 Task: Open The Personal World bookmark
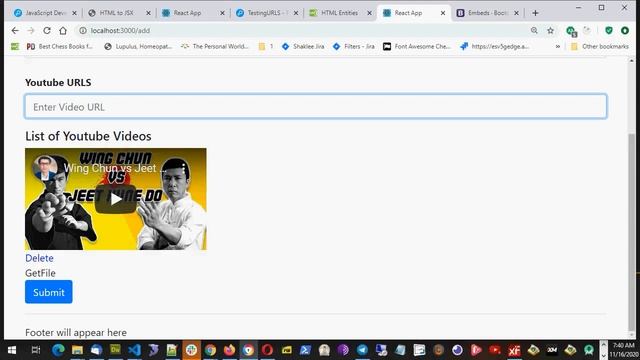coord(215,47)
